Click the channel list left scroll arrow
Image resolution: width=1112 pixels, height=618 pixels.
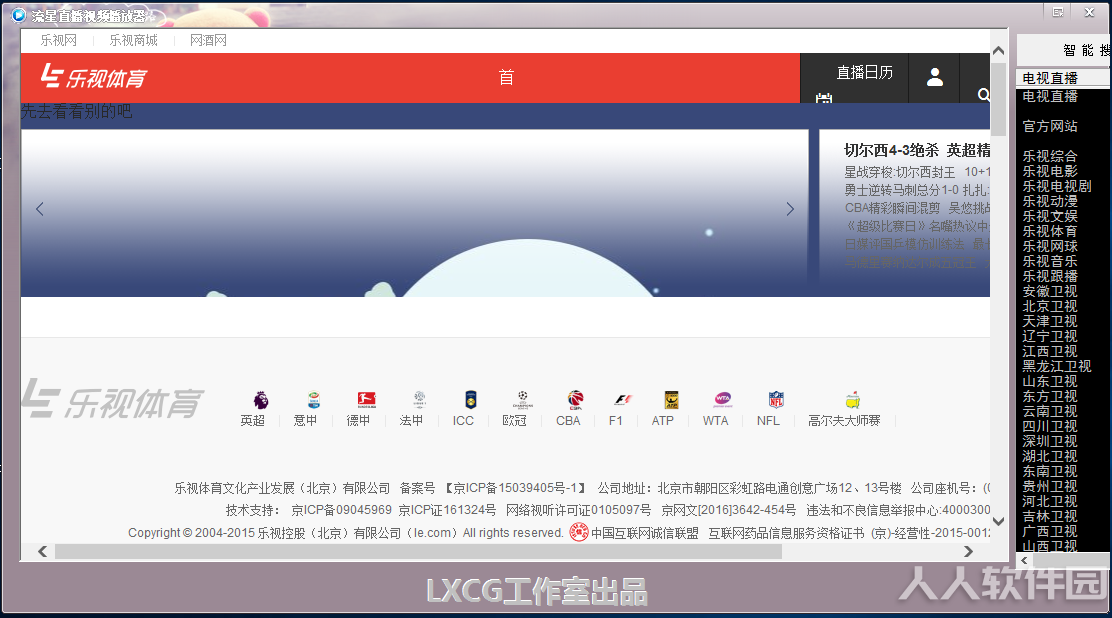click(x=1024, y=560)
